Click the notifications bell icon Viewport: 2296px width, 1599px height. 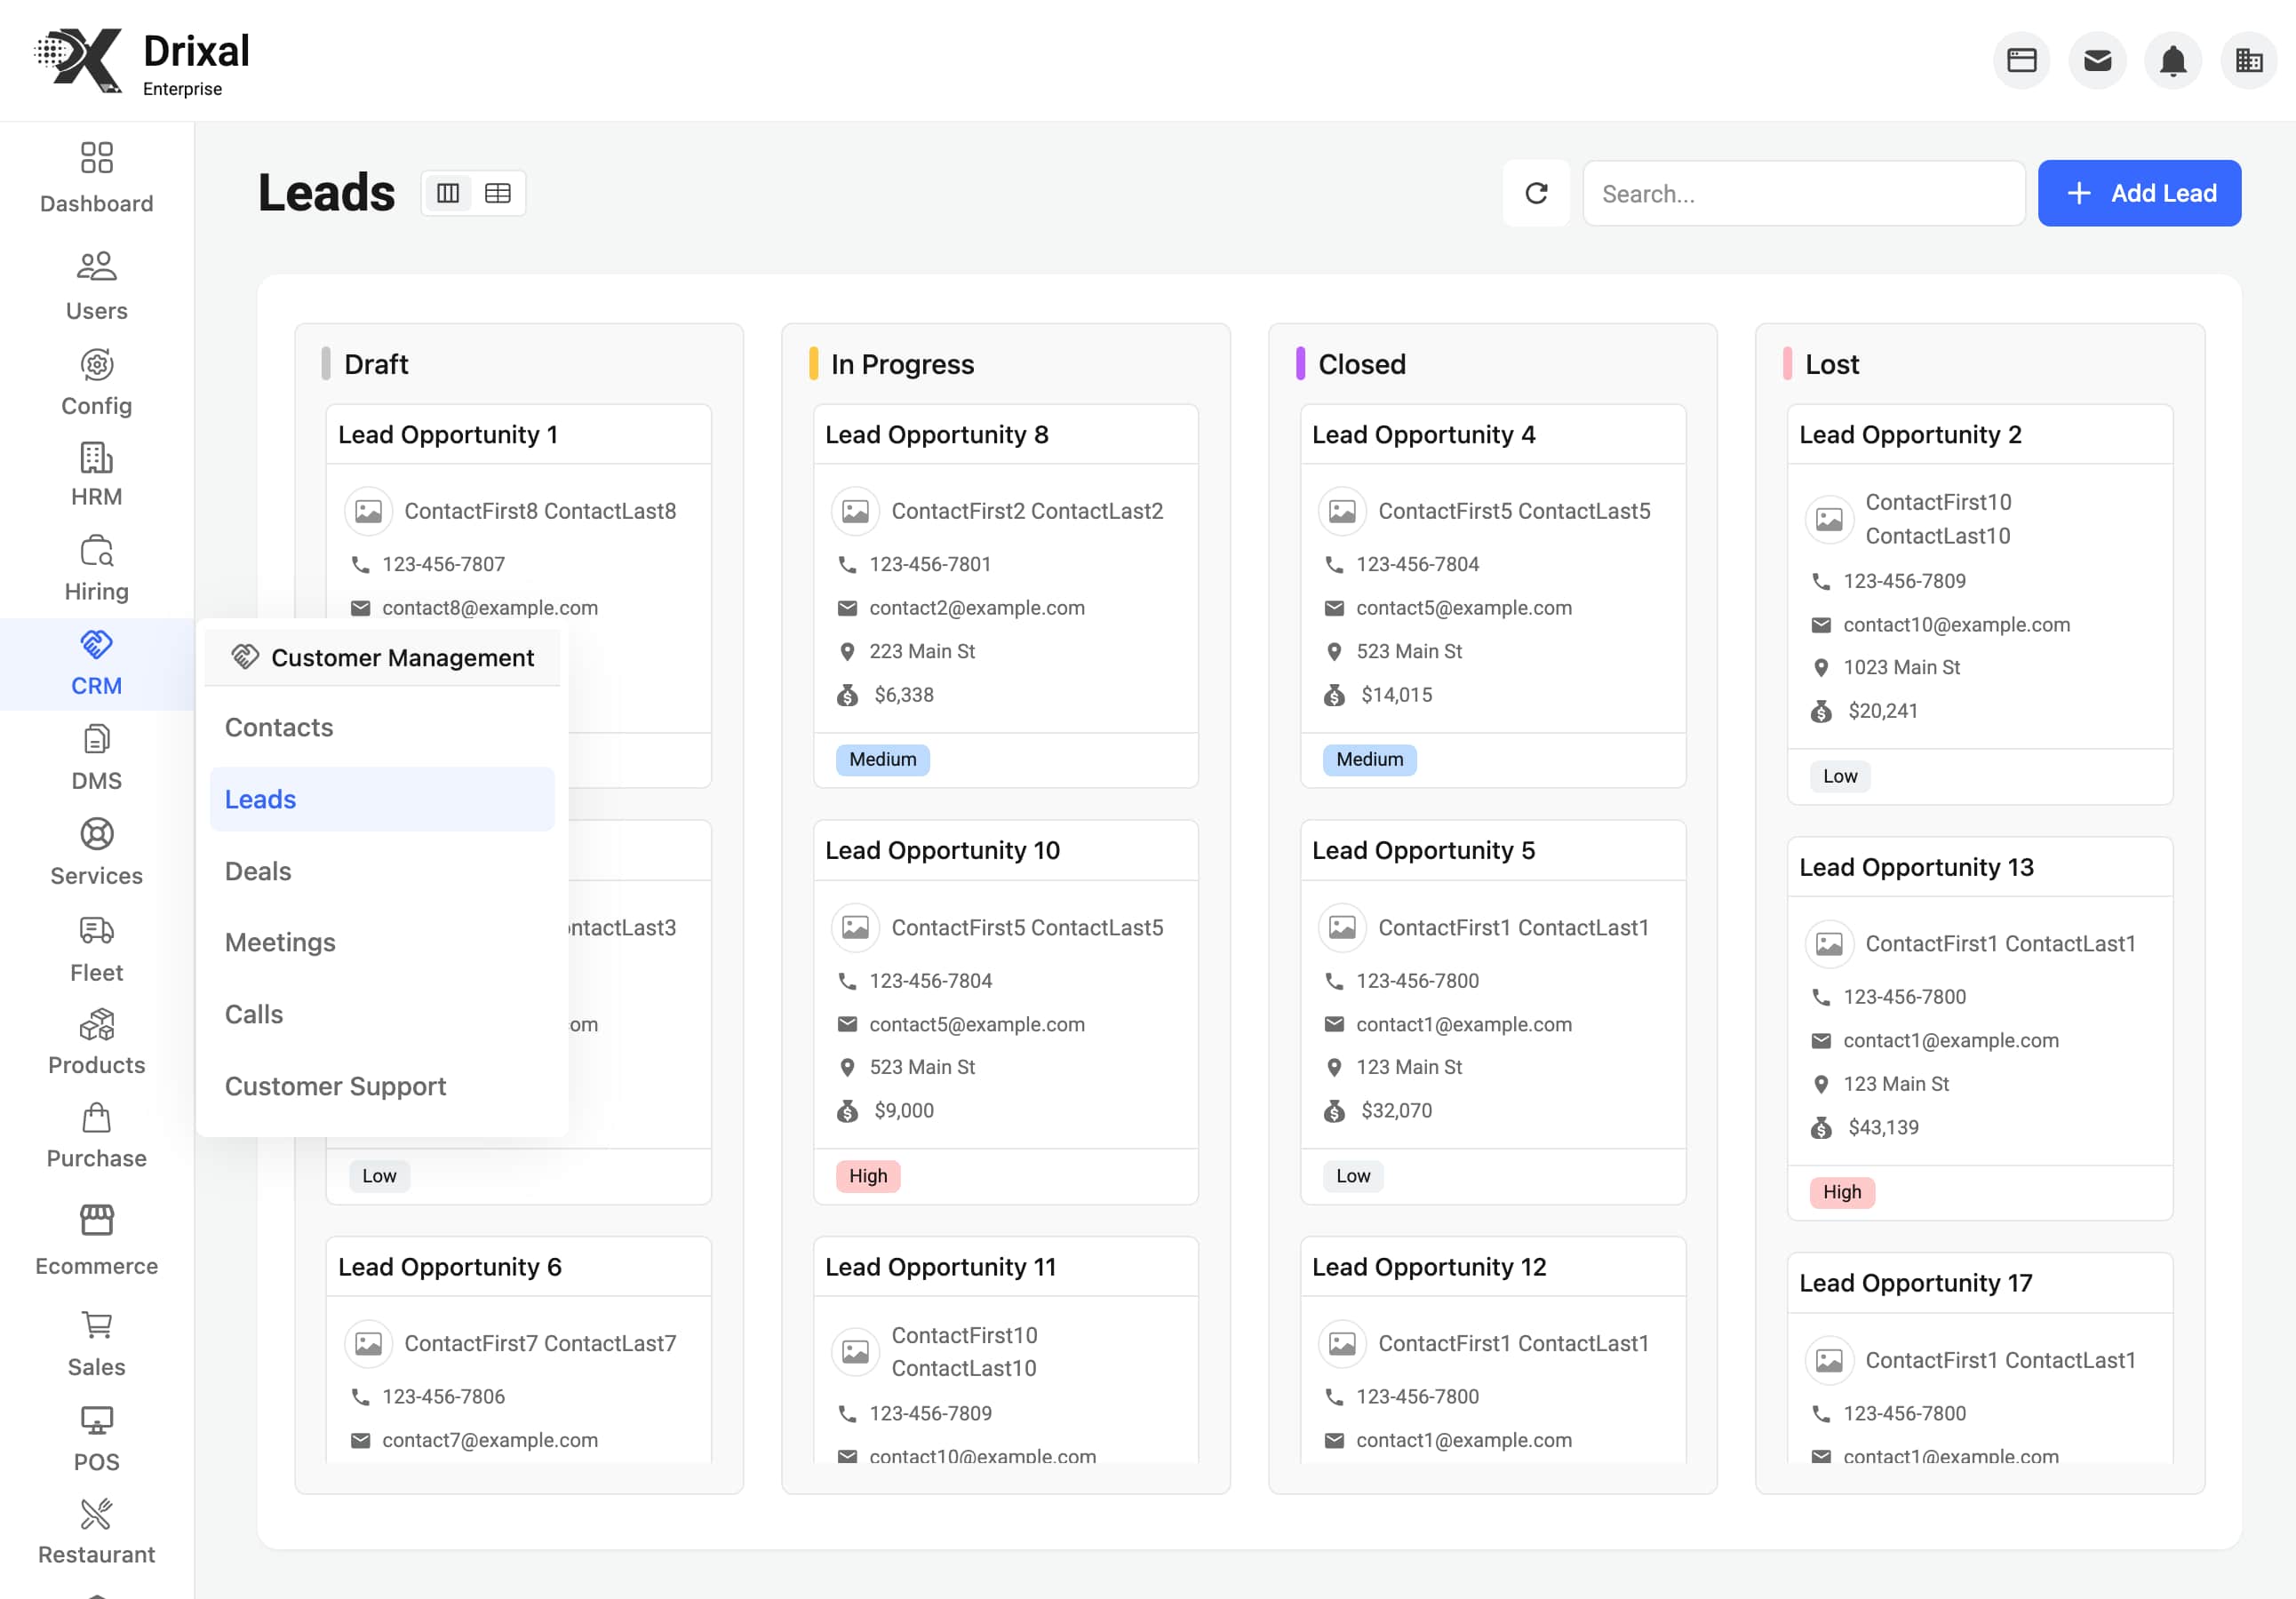tap(2172, 61)
